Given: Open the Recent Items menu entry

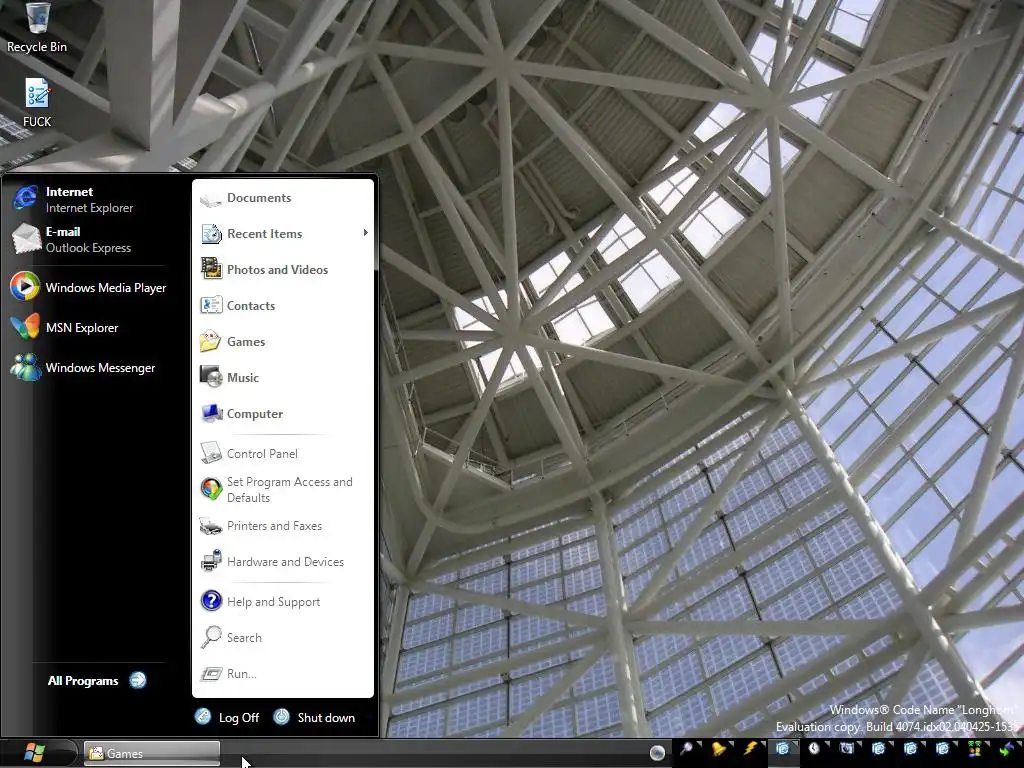Looking at the screenshot, I should (284, 233).
